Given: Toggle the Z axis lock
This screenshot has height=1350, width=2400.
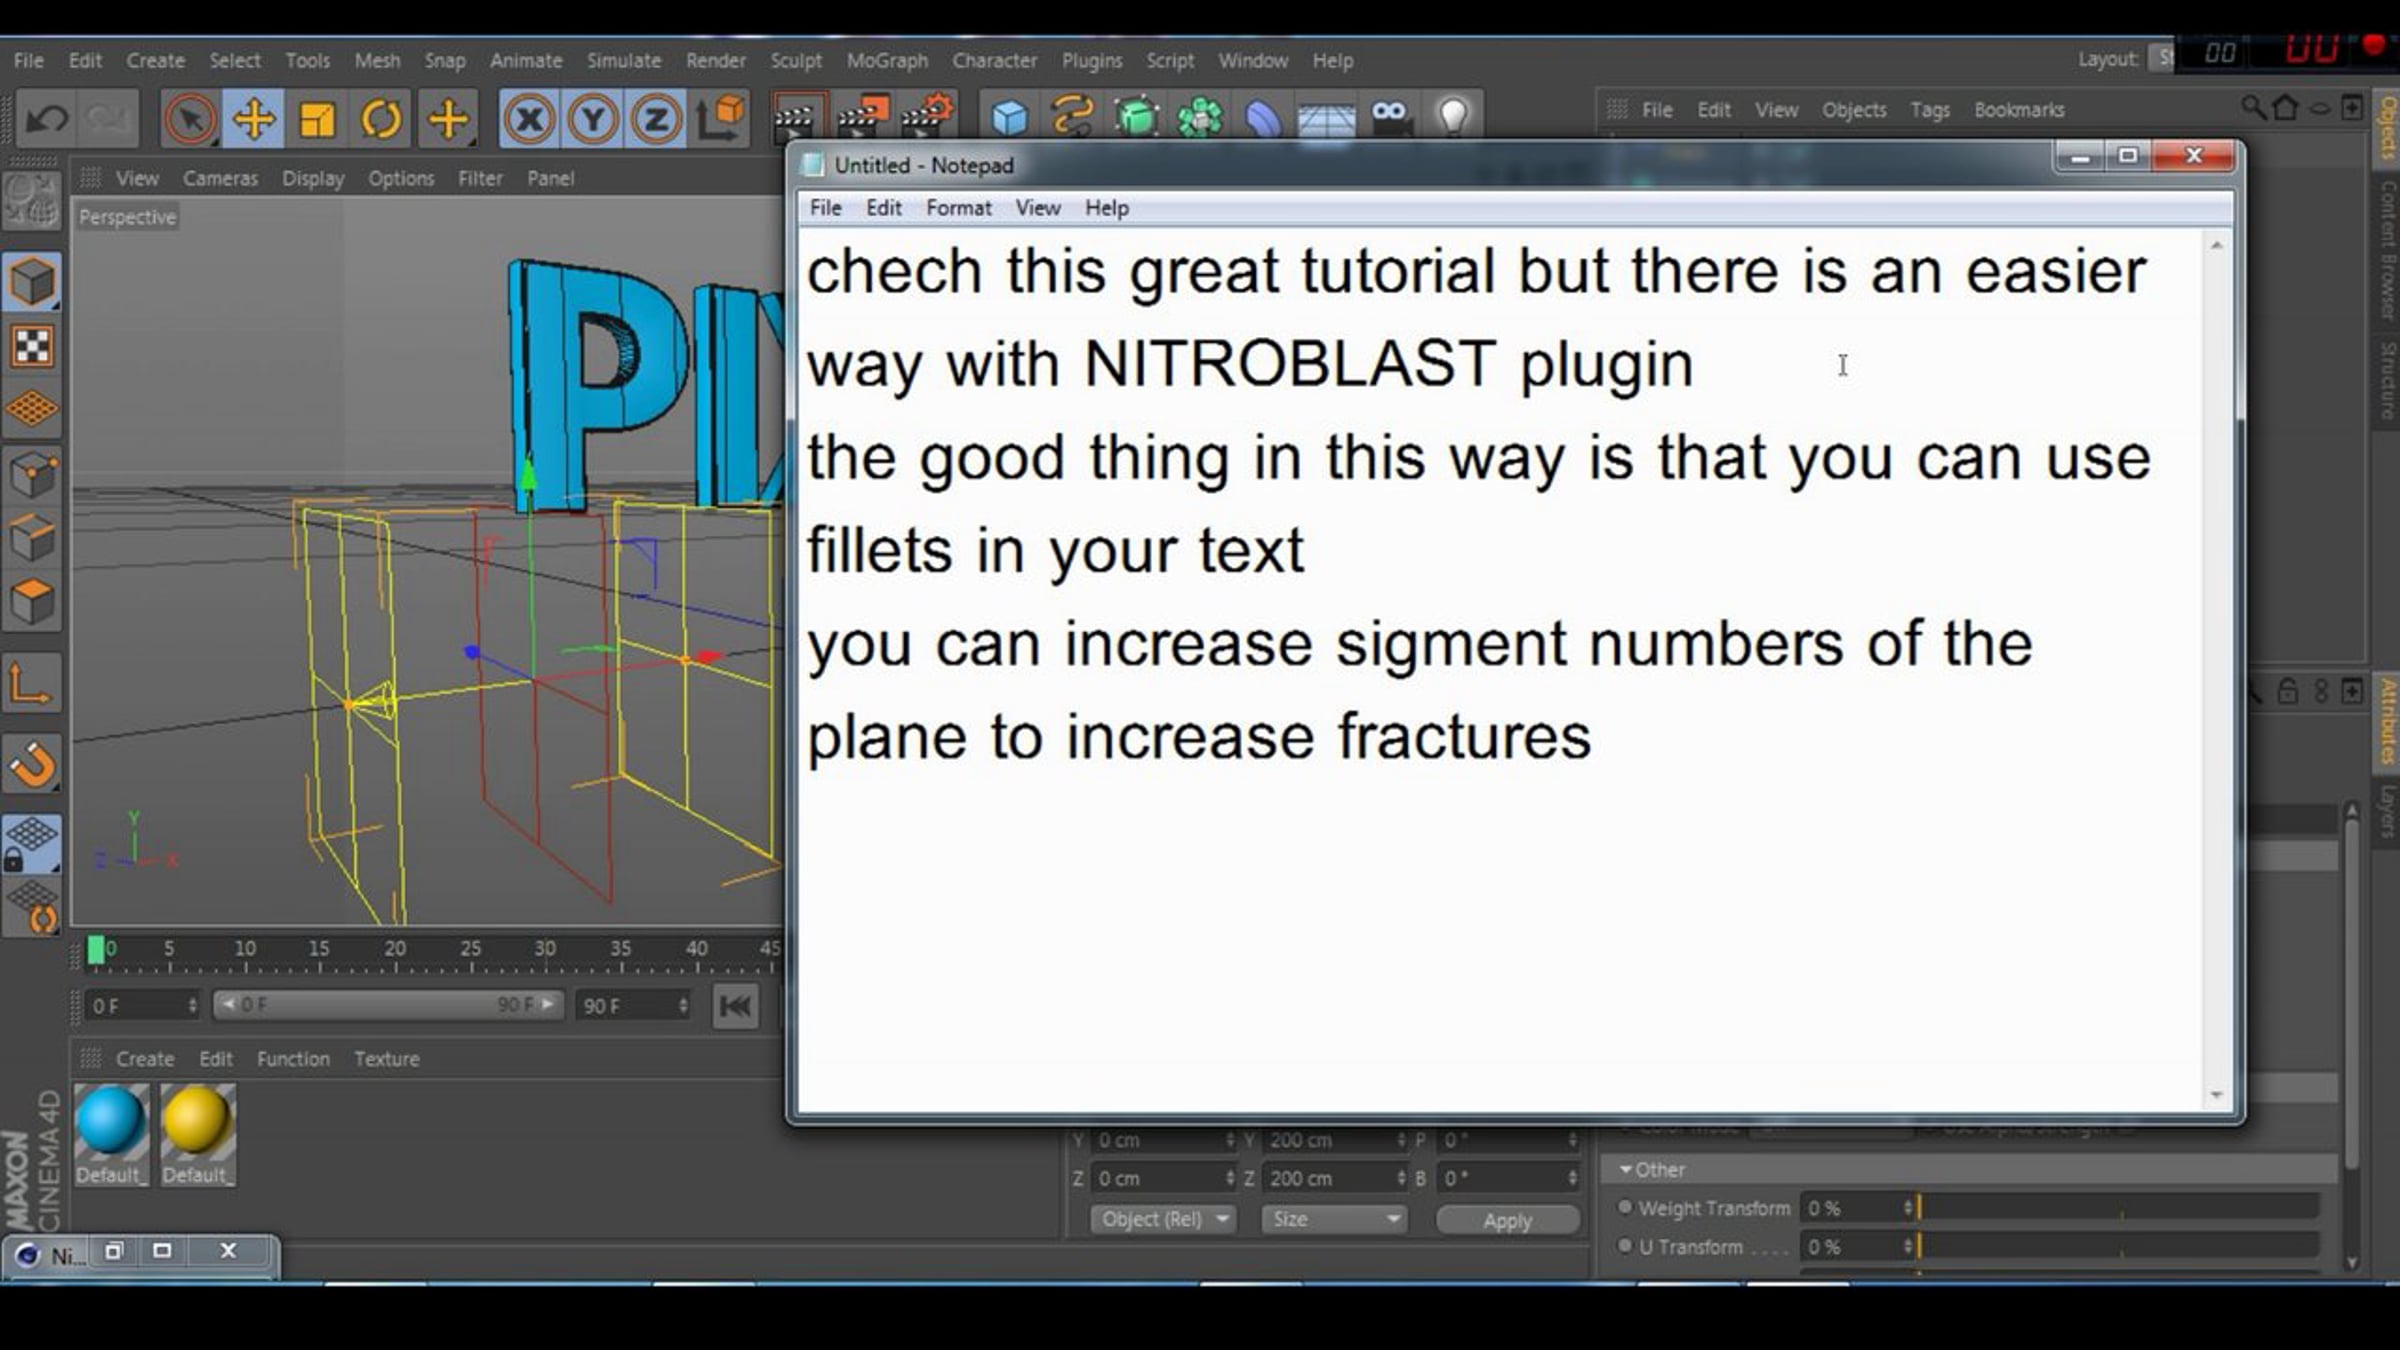Looking at the screenshot, I should (x=656, y=120).
